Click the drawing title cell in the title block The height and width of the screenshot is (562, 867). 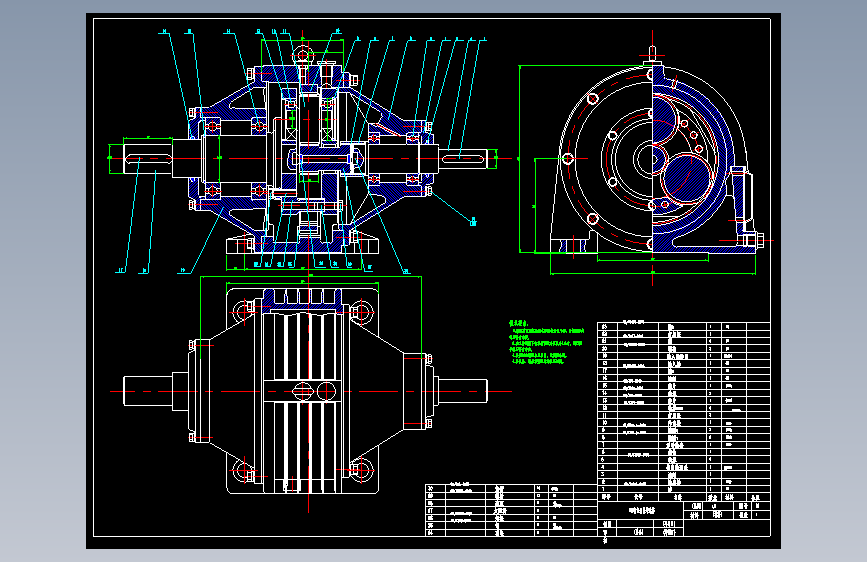(642, 510)
